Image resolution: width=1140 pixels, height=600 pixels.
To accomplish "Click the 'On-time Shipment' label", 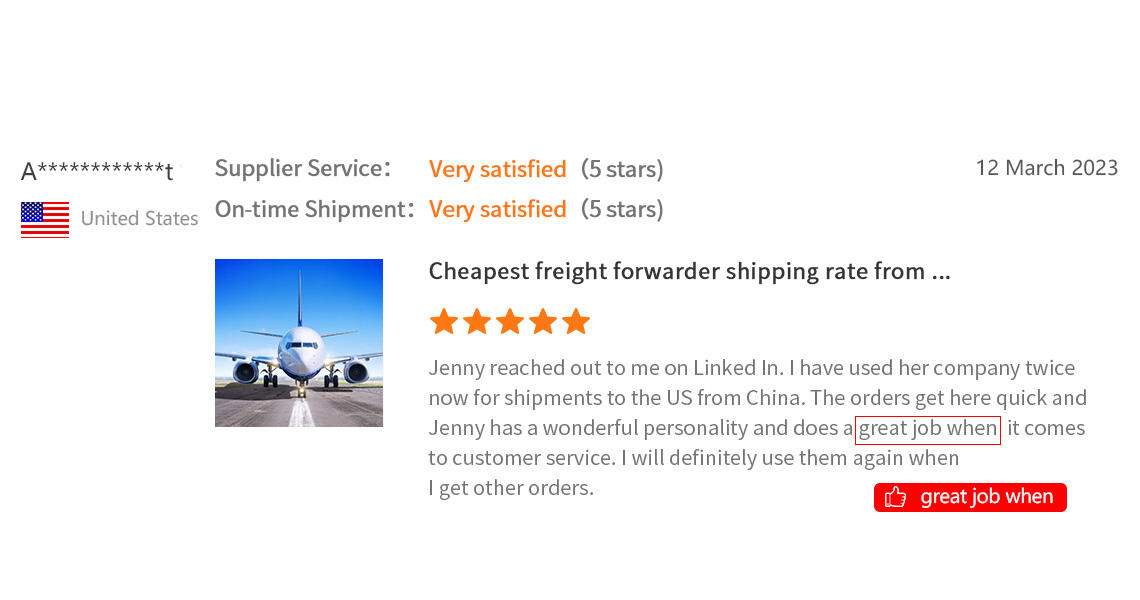I will coord(314,209).
